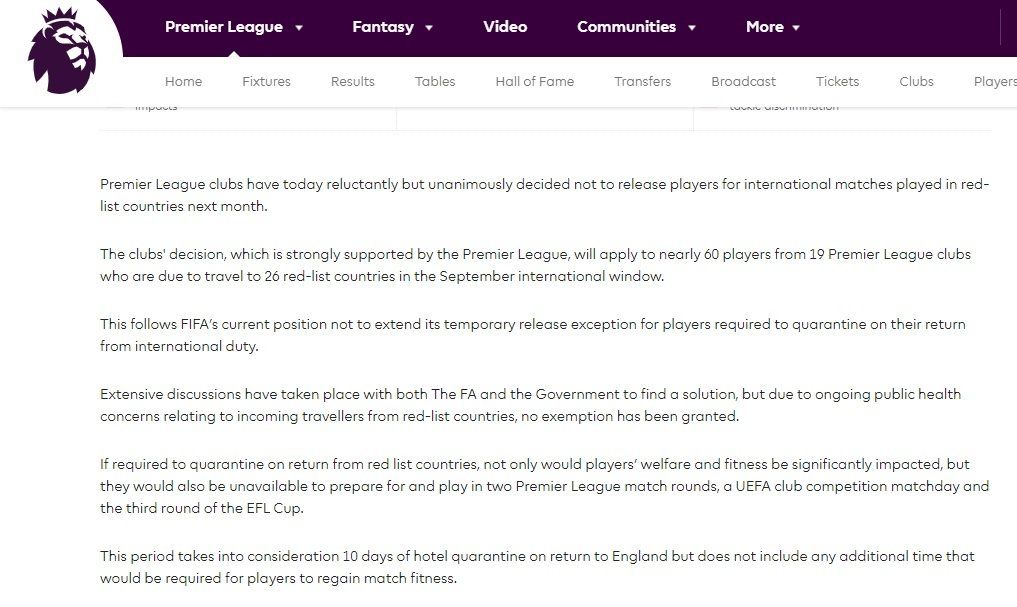Screen dimensions: 1017x607
Task: Visit the Hall of Fame page
Action: pos(534,81)
